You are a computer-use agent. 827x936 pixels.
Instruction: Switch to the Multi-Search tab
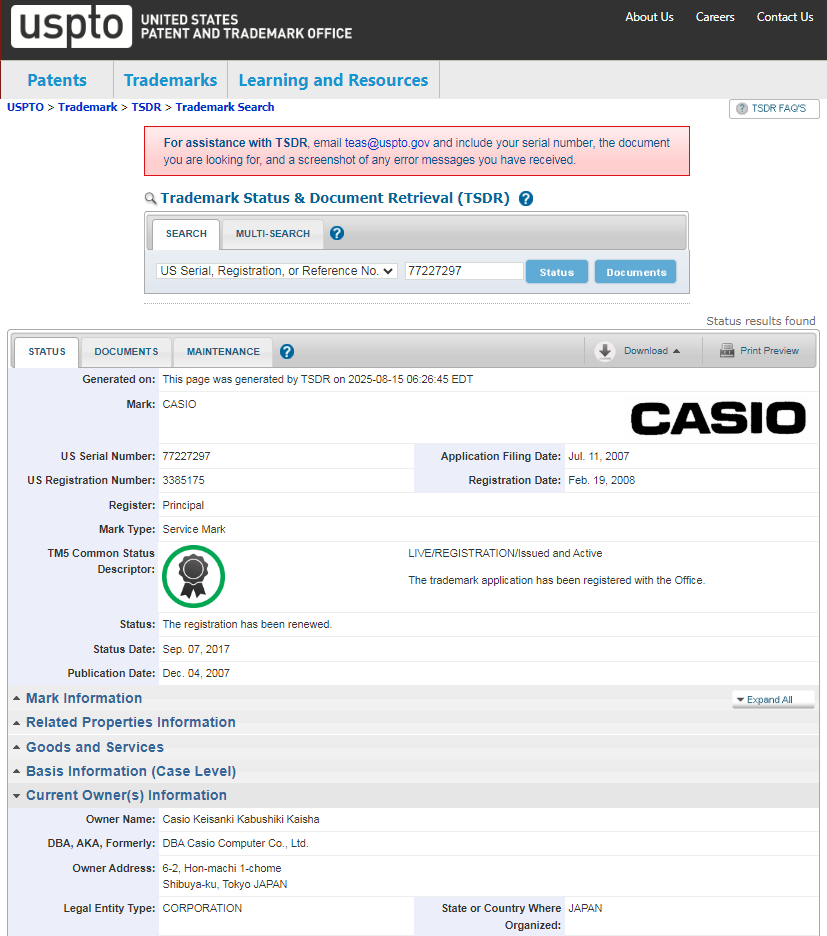pyautogui.click(x=272, y=234)
